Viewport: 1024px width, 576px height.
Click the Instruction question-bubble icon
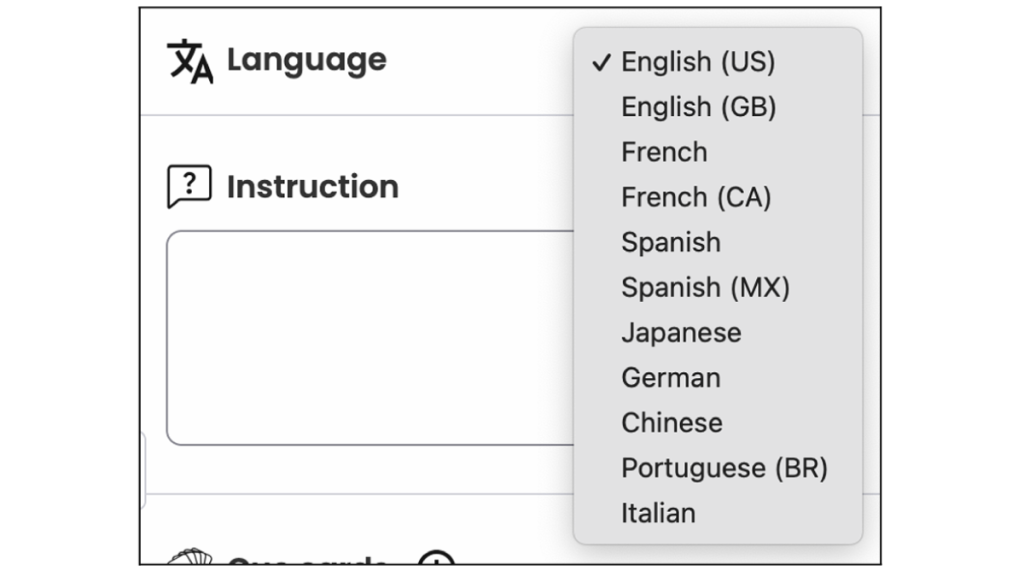(189, 187)
